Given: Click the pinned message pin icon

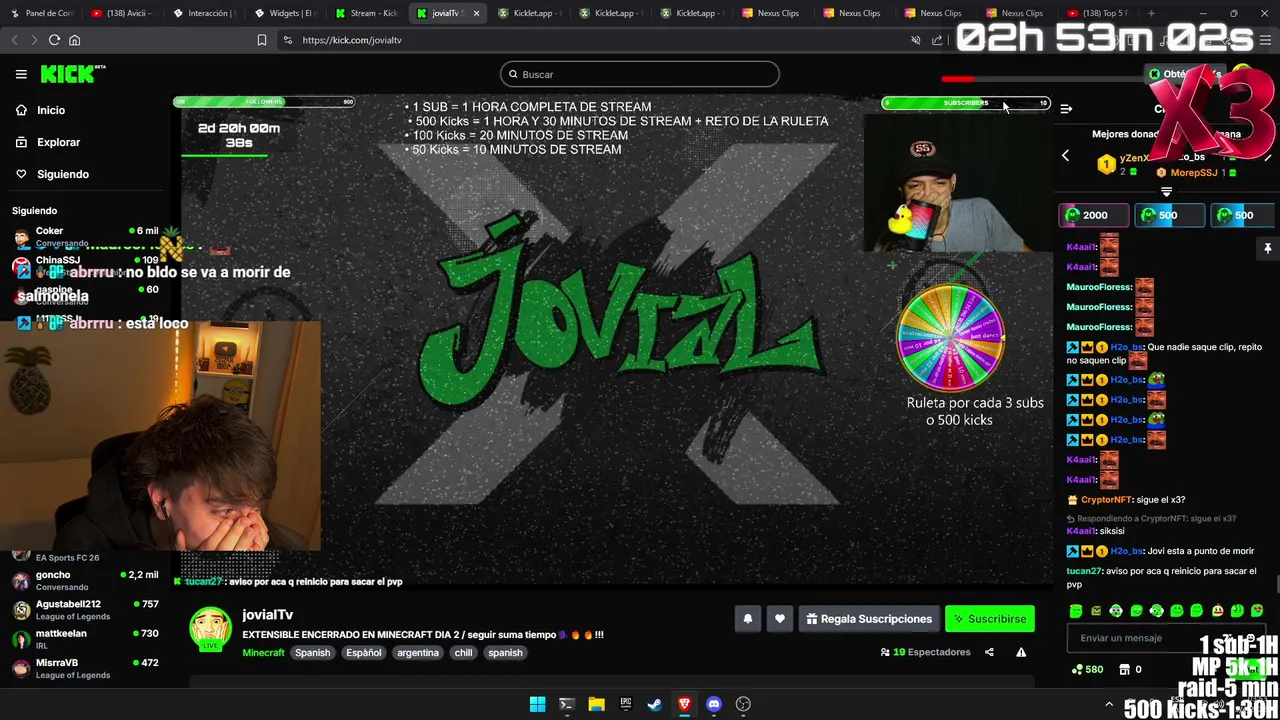Looking at the screenshot, I should (1267, 248).
